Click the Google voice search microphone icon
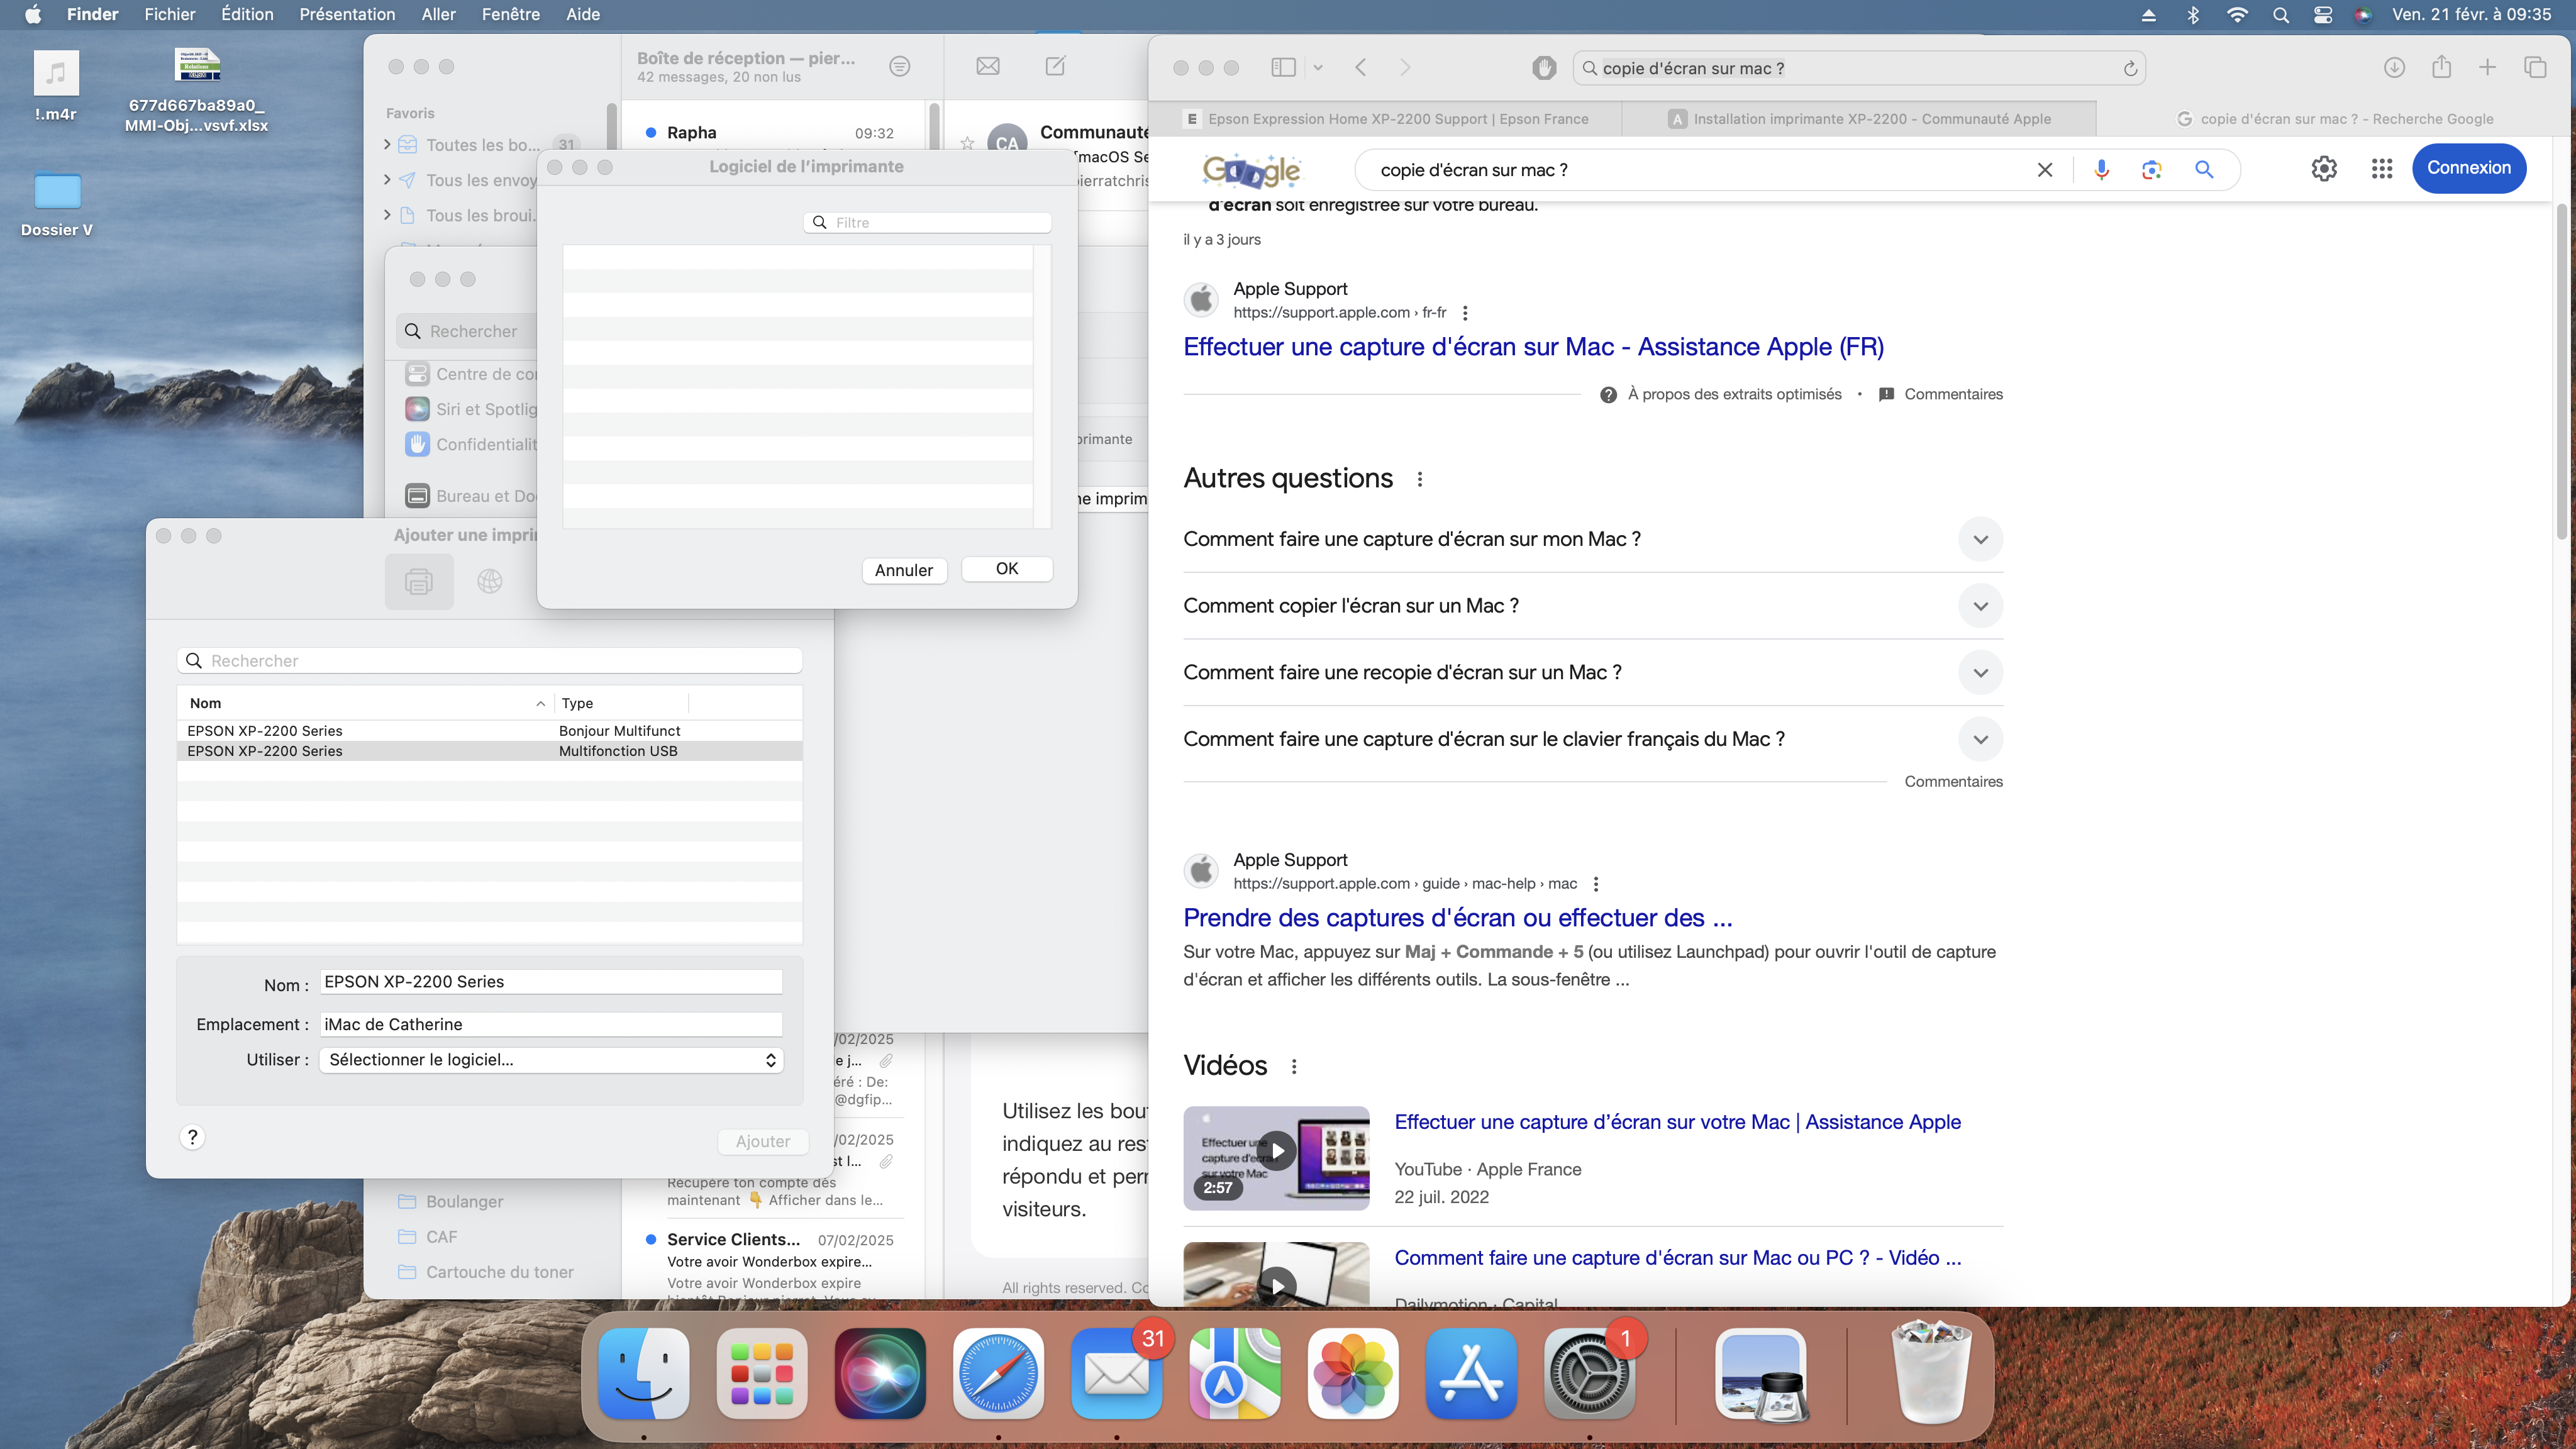This screenshot has height=1449, width=2576. point(2101,170)
